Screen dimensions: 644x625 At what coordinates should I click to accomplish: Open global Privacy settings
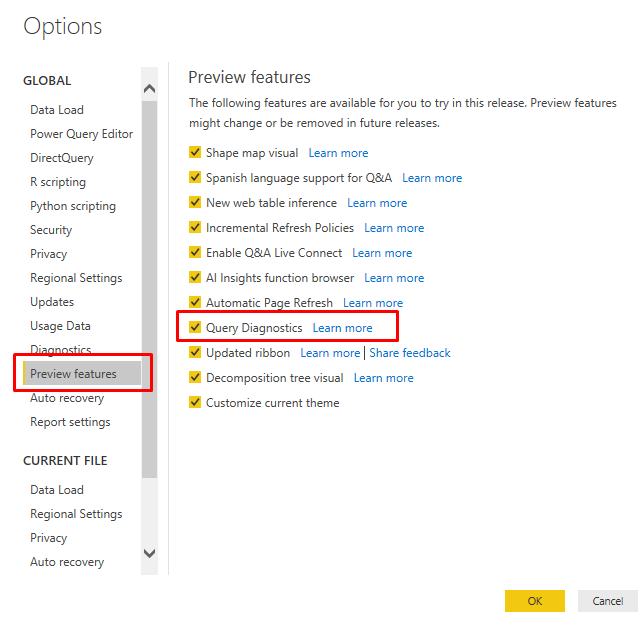[48, 254]
